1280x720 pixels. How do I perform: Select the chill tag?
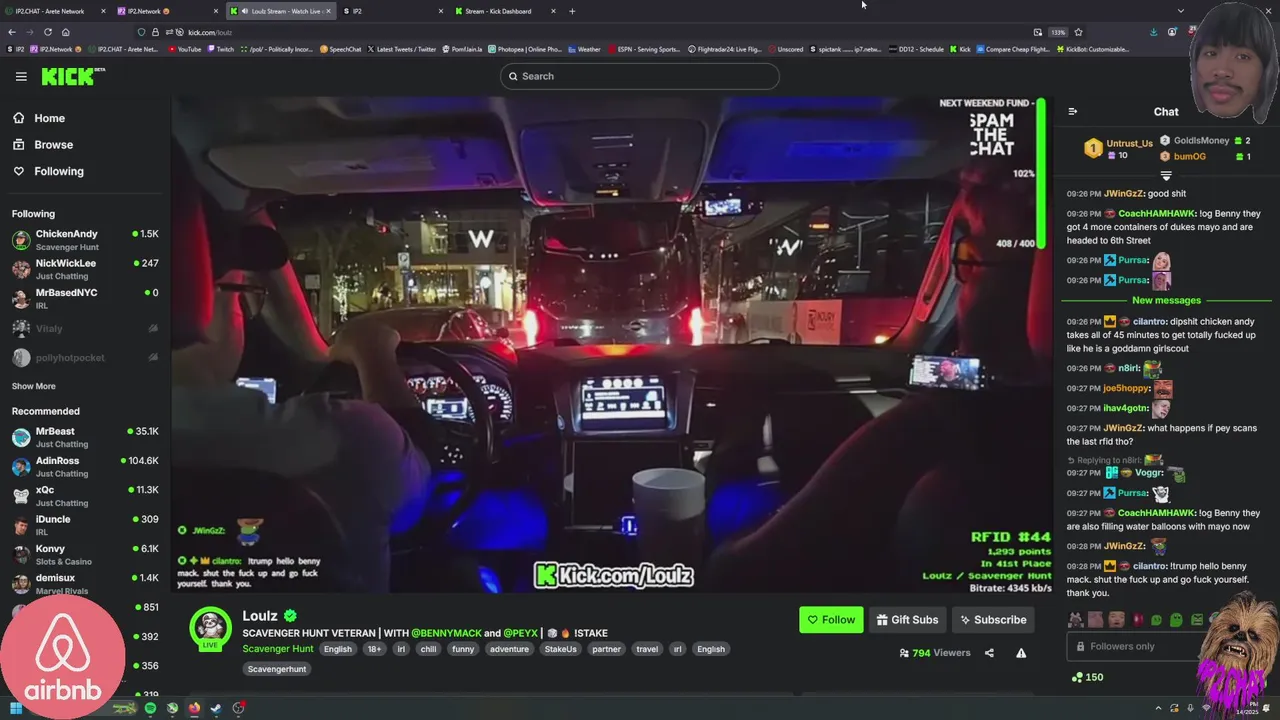tap(428, 649)
